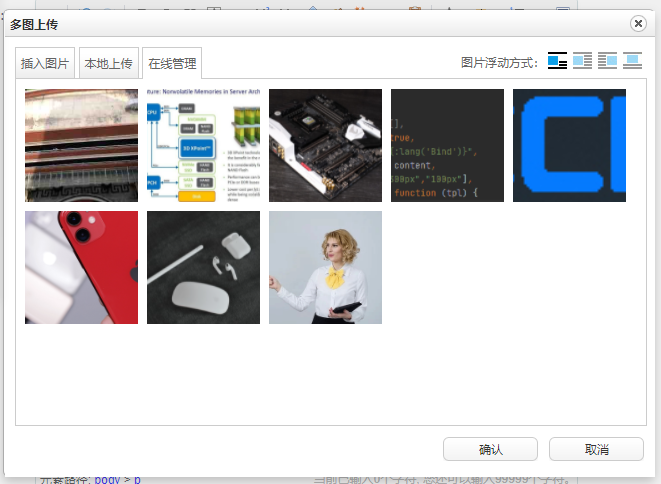The height and width of the screenshot is (484, 661).
Task: Switch to the 插入图片 tab
Action: coord(45,63)
